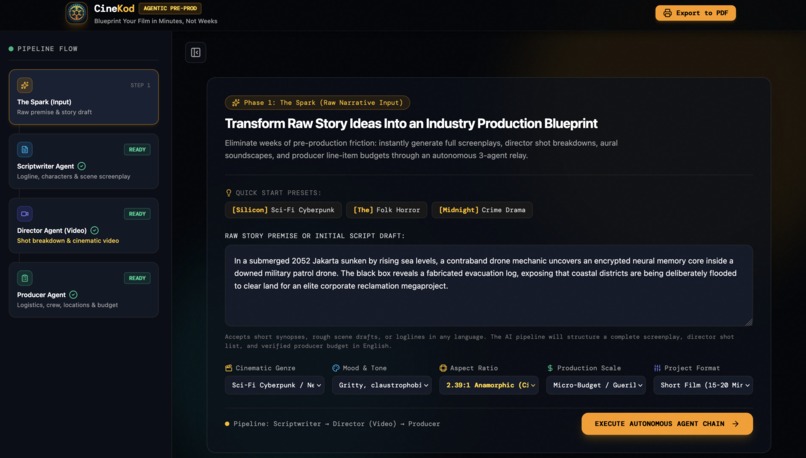Open the Aspect Ratio dropdown
Screen dimensions: 806x458
[x=489, y=385]
